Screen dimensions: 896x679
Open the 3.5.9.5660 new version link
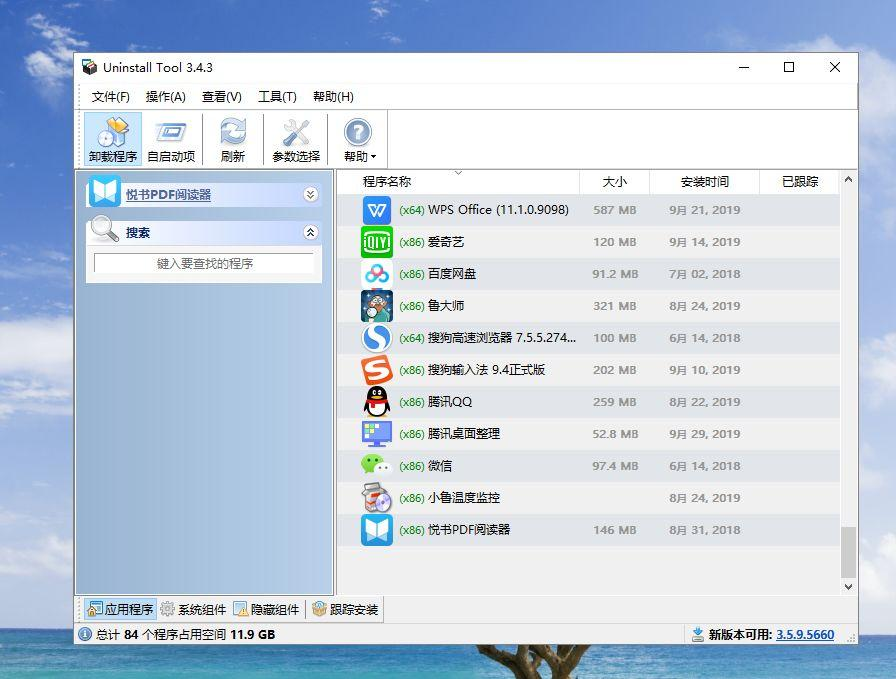tap(805, 634)
